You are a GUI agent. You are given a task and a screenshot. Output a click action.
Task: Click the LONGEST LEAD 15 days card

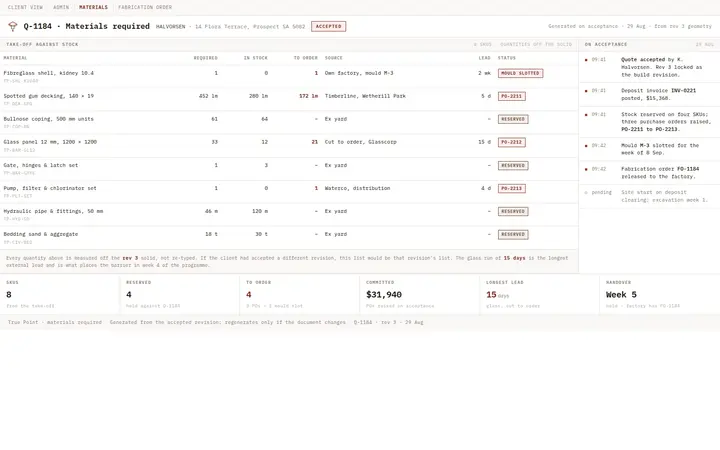[539, 295]
